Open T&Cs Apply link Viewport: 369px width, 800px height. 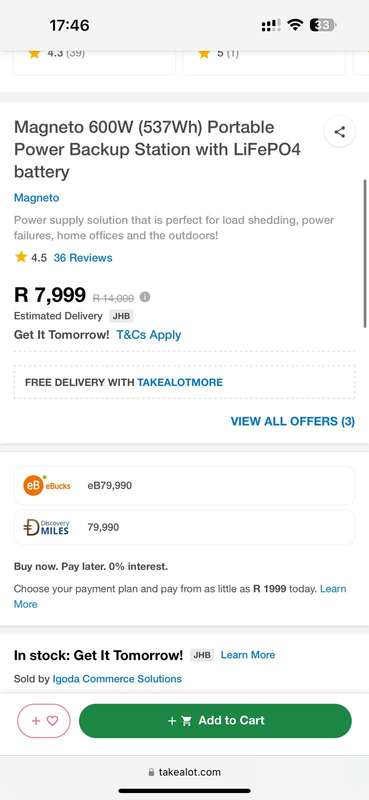coord(149,335)
